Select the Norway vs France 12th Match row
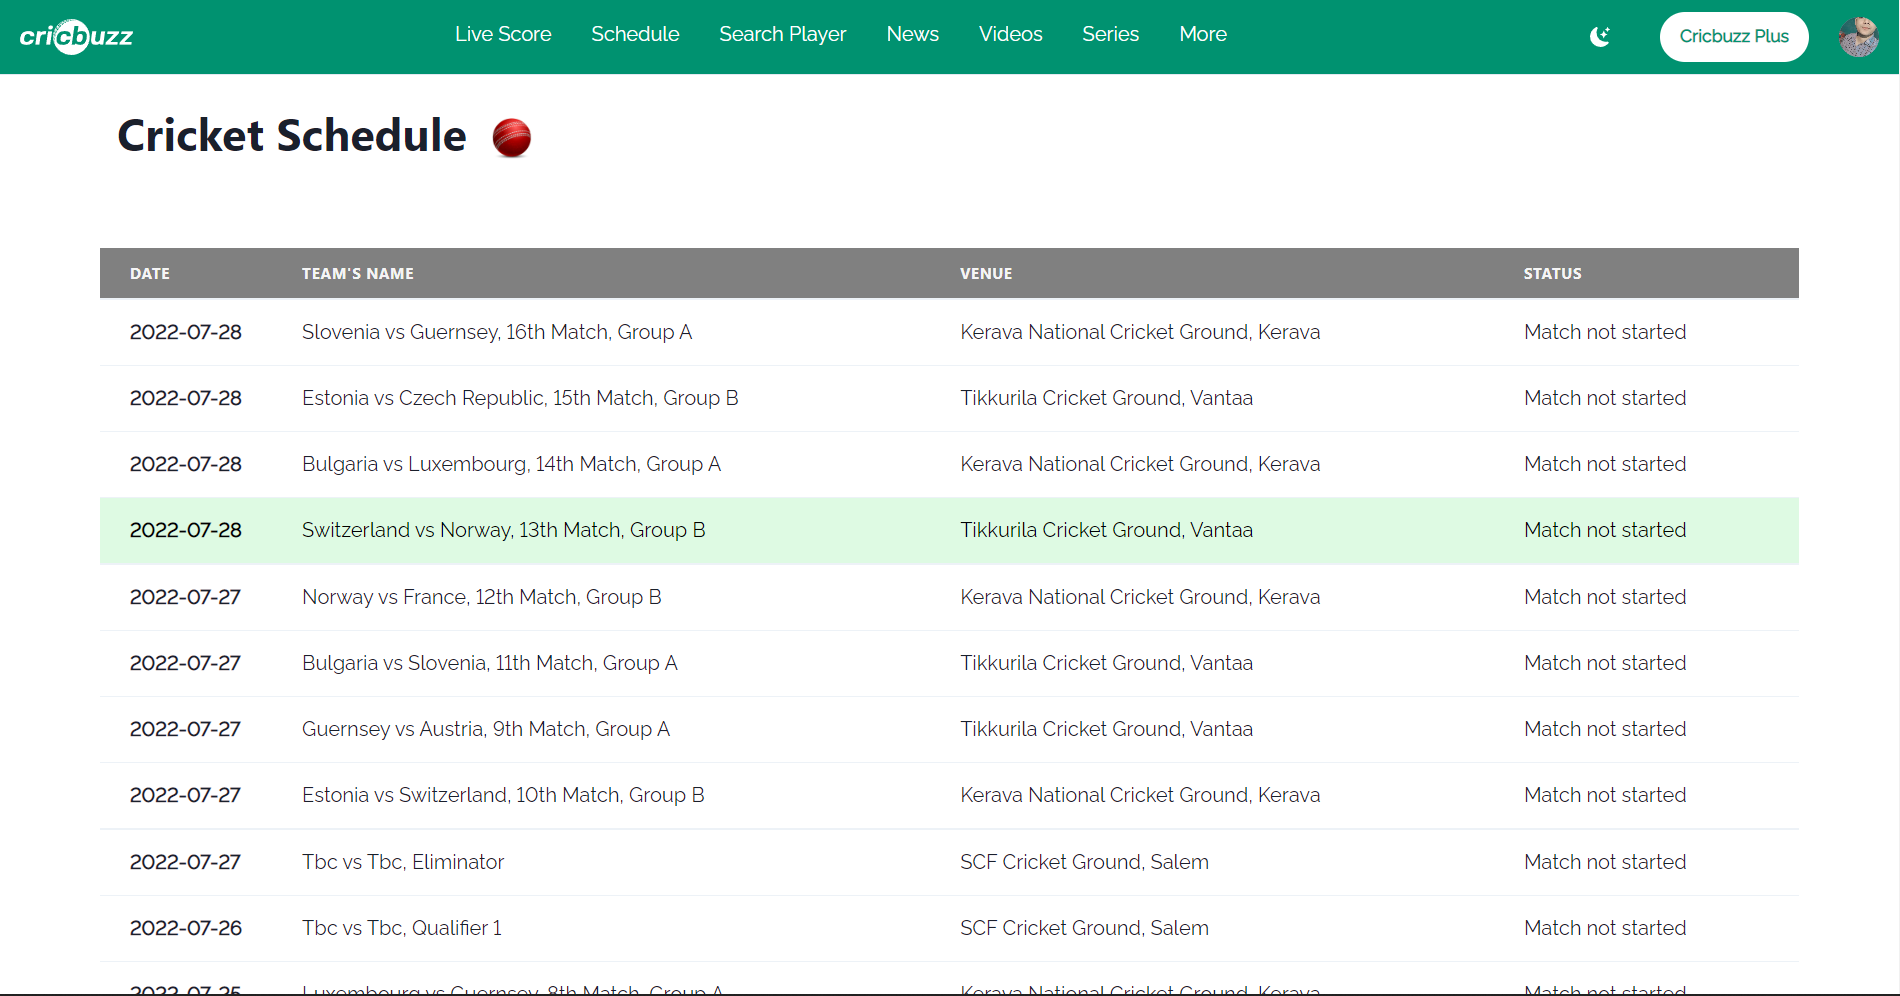This screenshot has width=1900, height=996. tap(481, 596)
